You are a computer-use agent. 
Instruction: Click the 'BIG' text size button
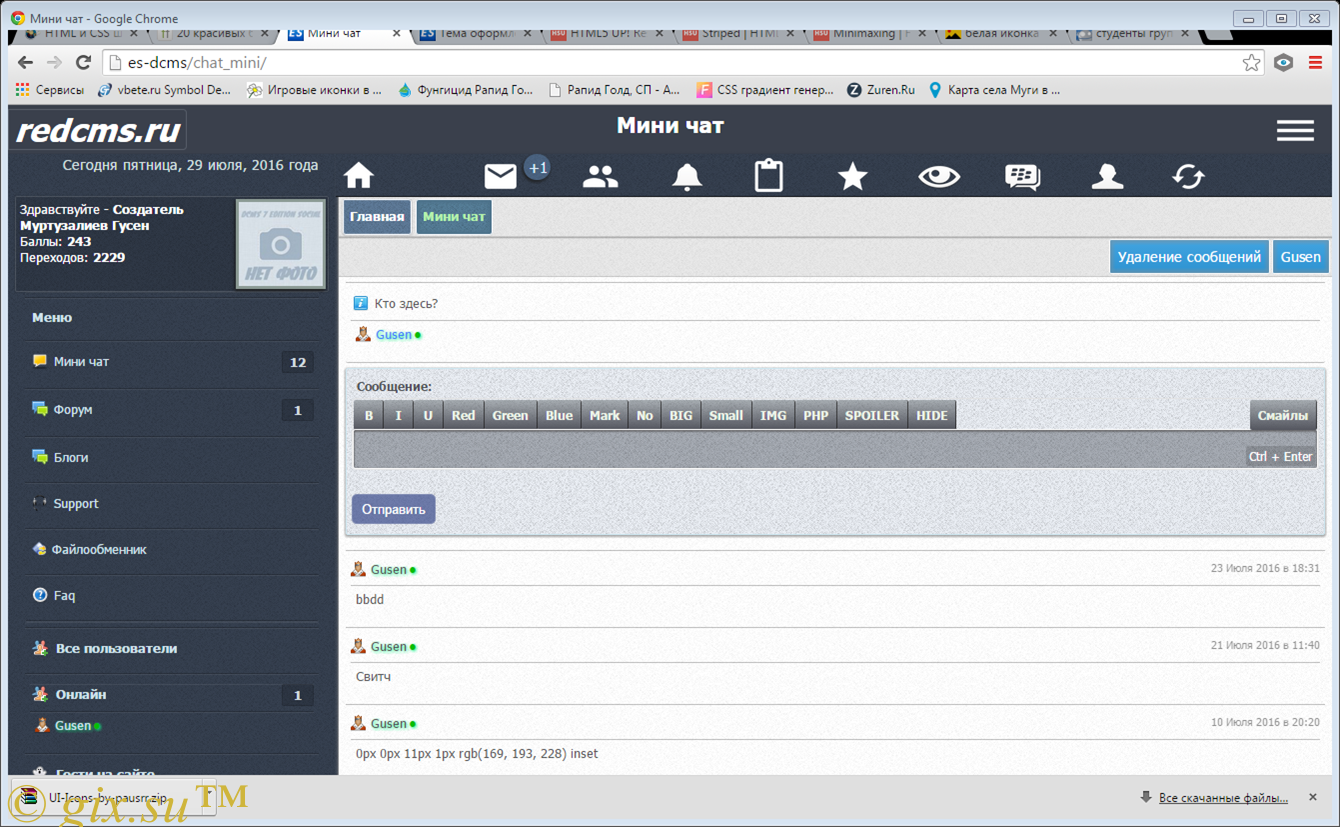[x=681, y=415]
